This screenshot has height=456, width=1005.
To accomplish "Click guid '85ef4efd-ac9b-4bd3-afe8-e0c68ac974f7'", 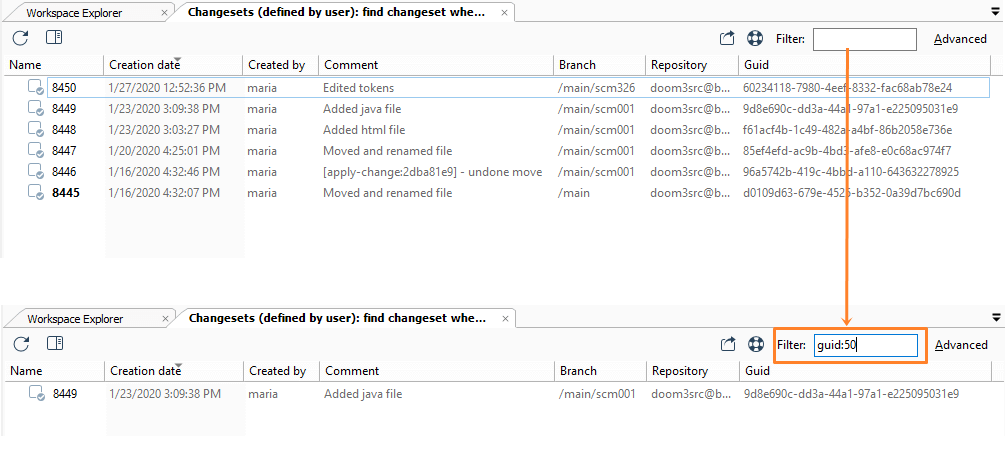I will tap(847, 151).
